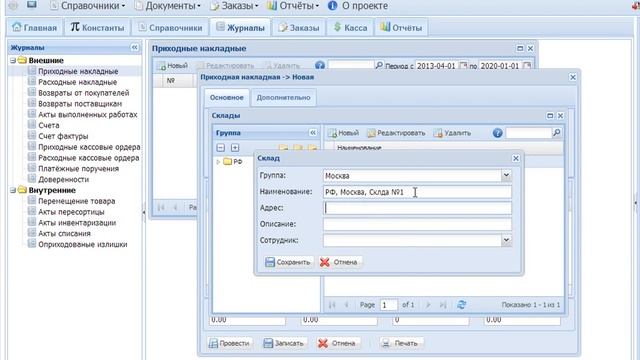Click the Записать button
The width and height of the screenshot is (640, 360).
(x=284, y=343)
